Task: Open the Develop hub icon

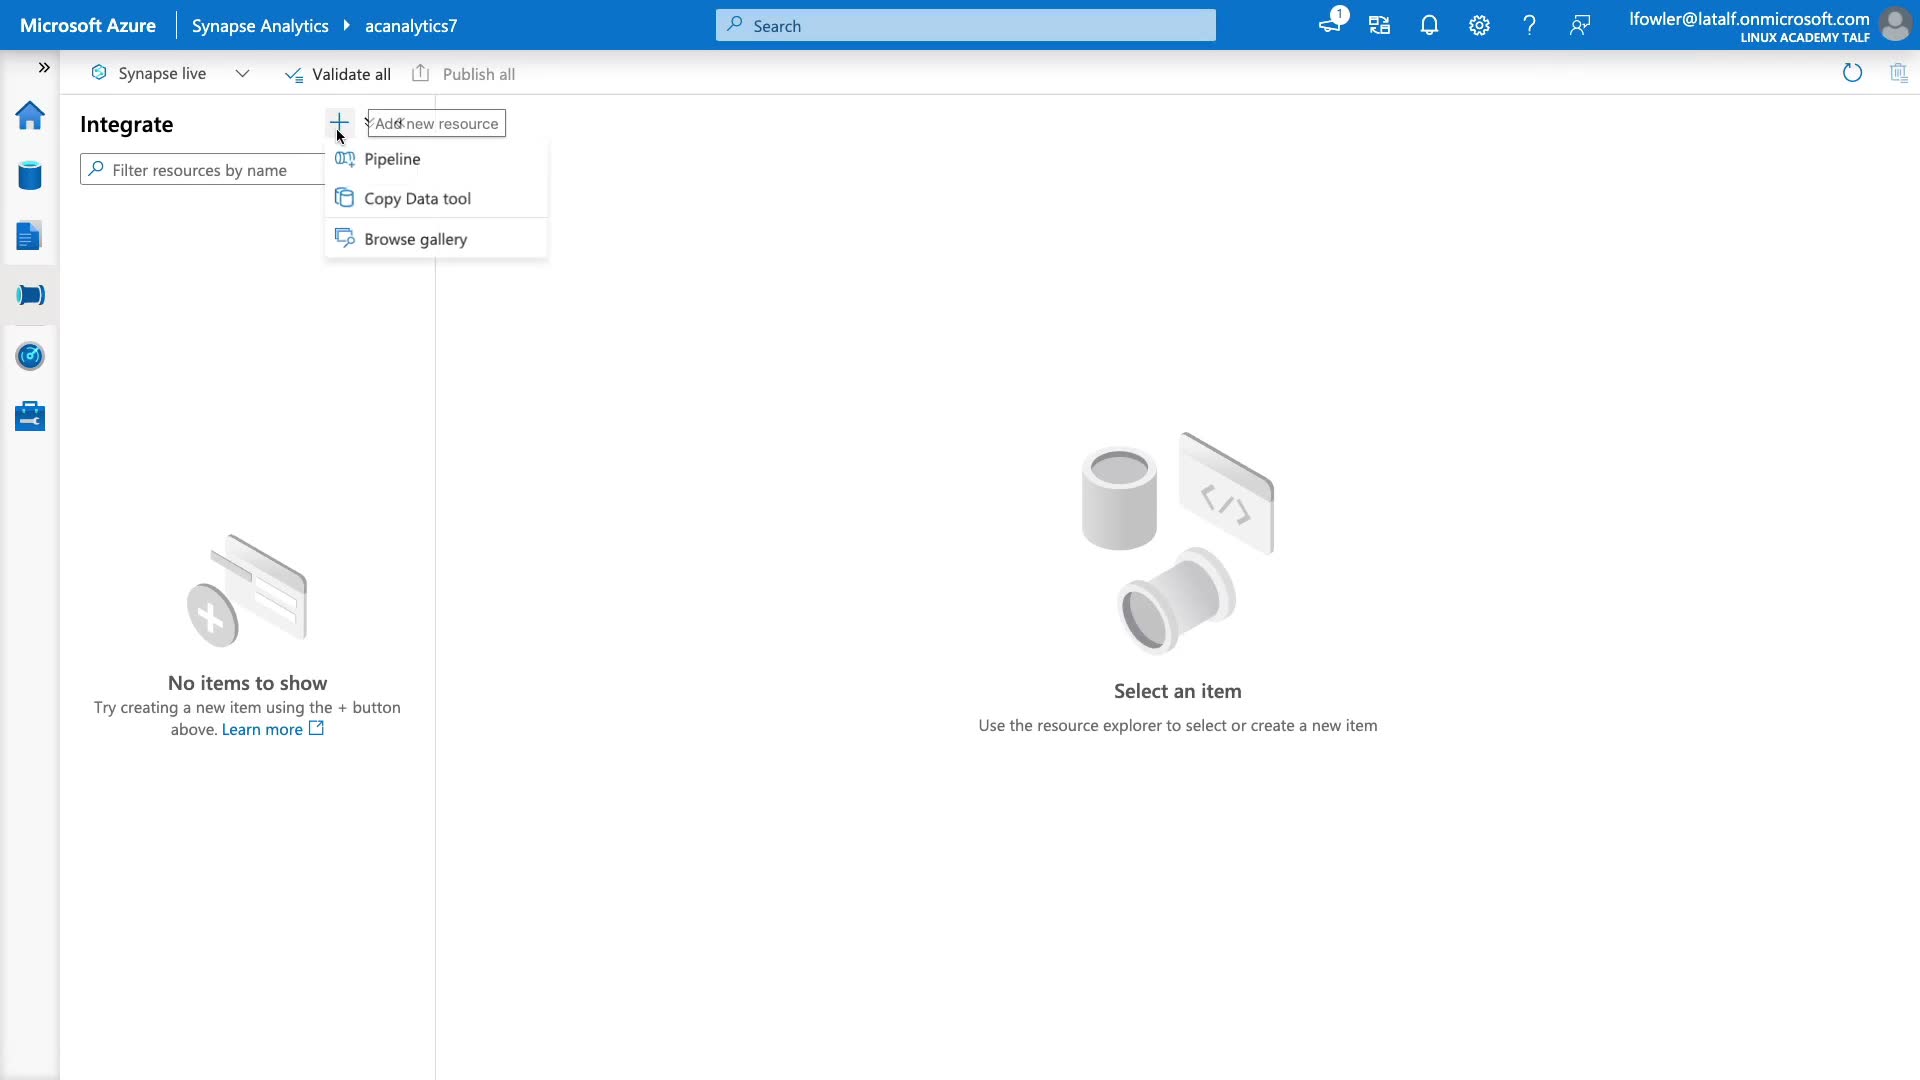Action: coord(30,237)
